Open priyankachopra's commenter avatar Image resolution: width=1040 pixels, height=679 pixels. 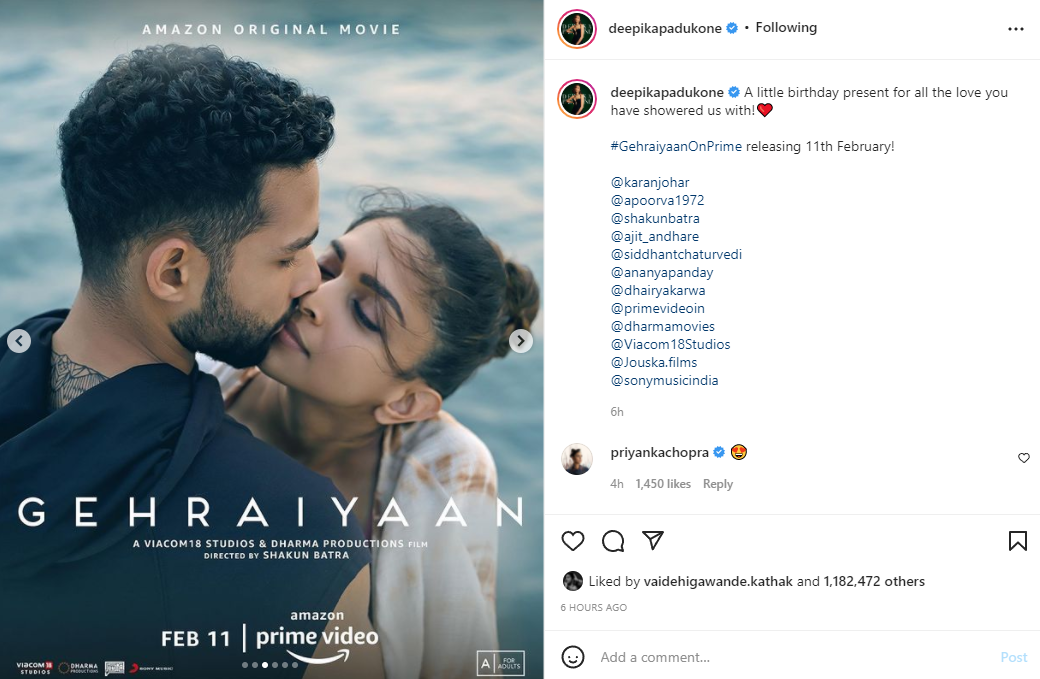point(577,459)
